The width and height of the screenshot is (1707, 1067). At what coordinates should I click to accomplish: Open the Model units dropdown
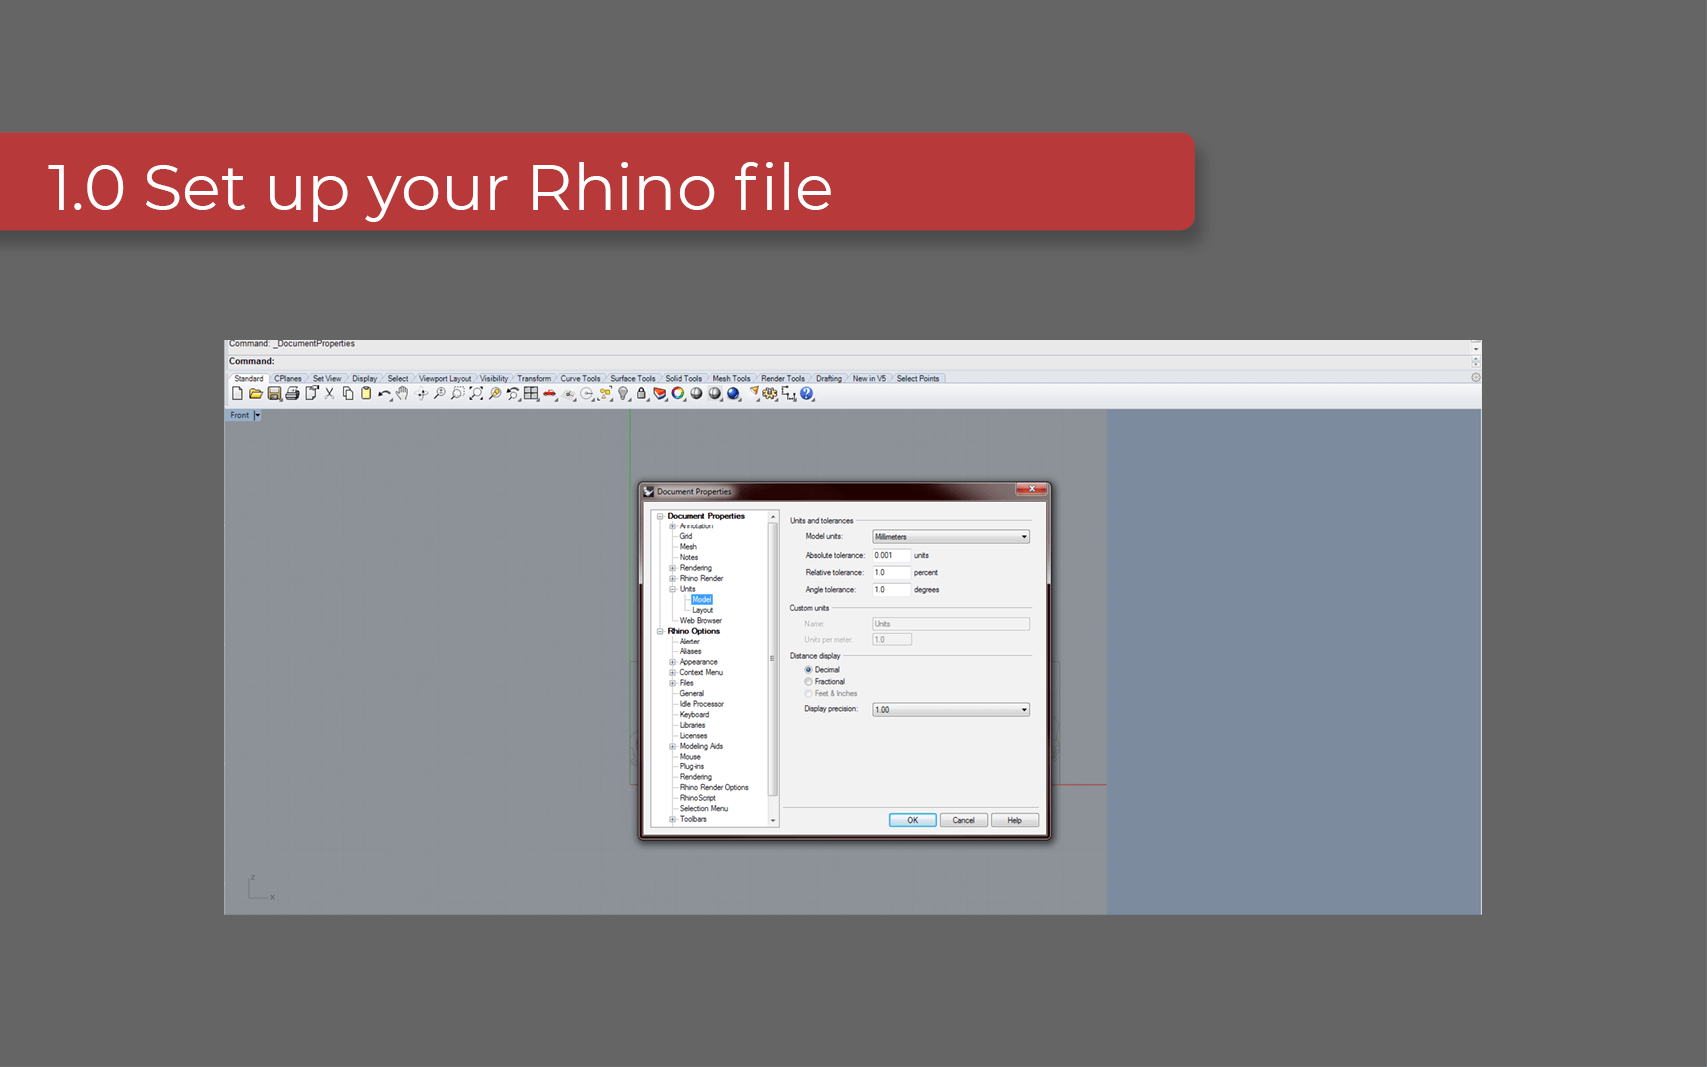tap(950, 537)
